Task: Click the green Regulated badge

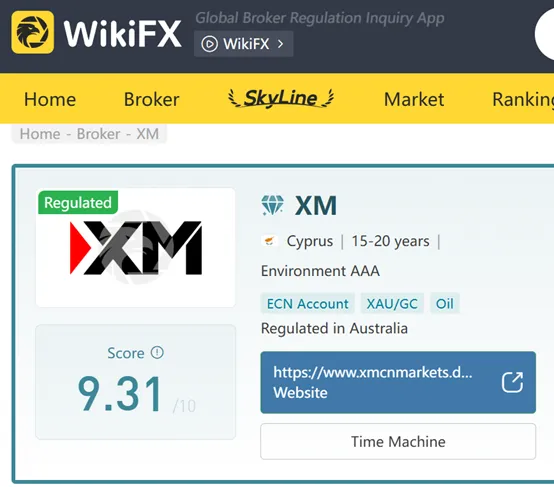Action: click(x=78, y=203)
